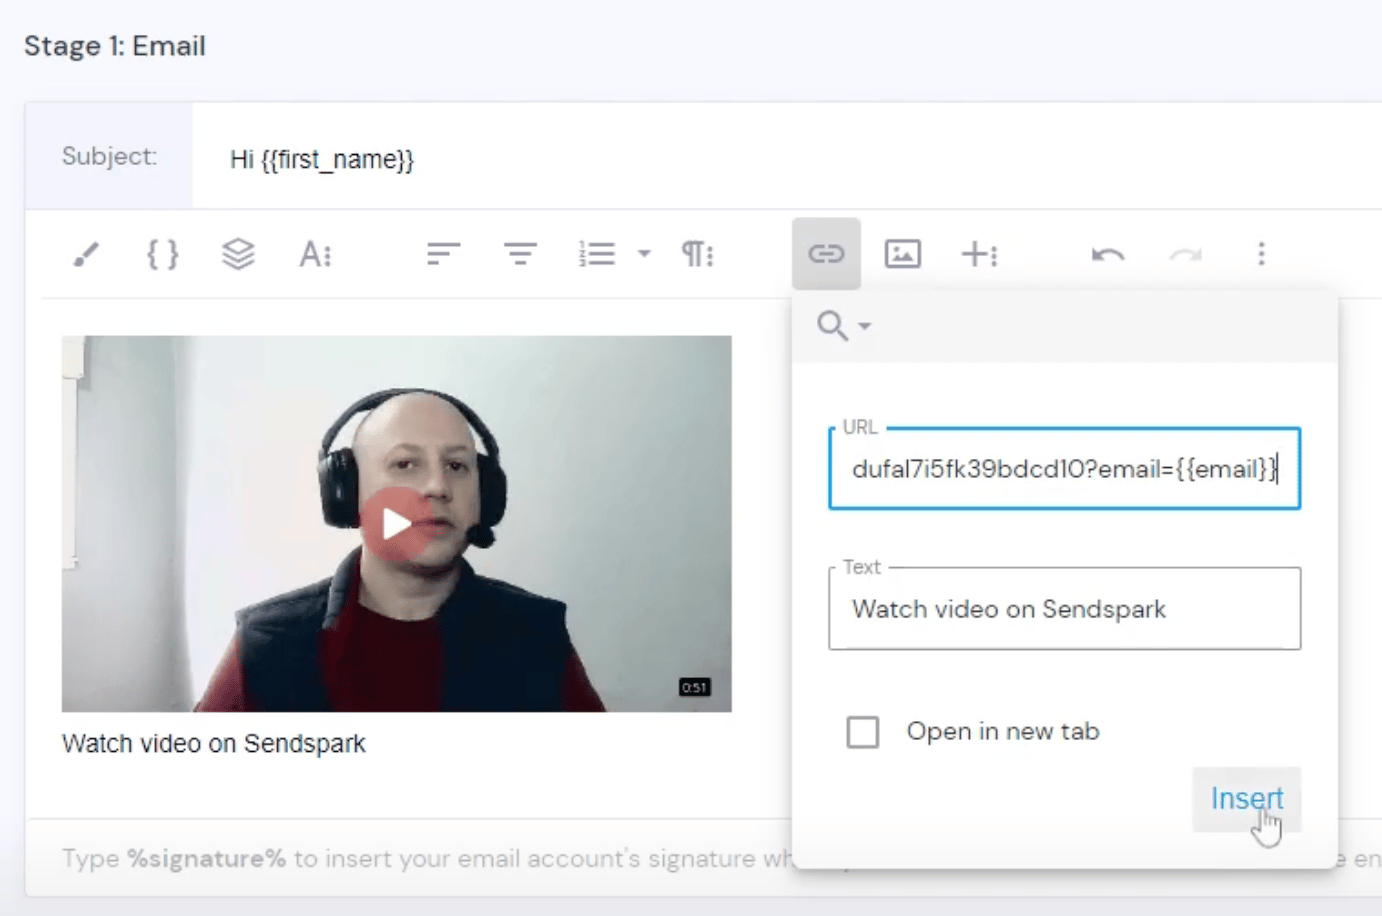Image resolution: width=1382 pixels, height=916 pixels.
Task: Click the insert link toolbar icon
Action: pyautogui.click(x=826, y=254)
